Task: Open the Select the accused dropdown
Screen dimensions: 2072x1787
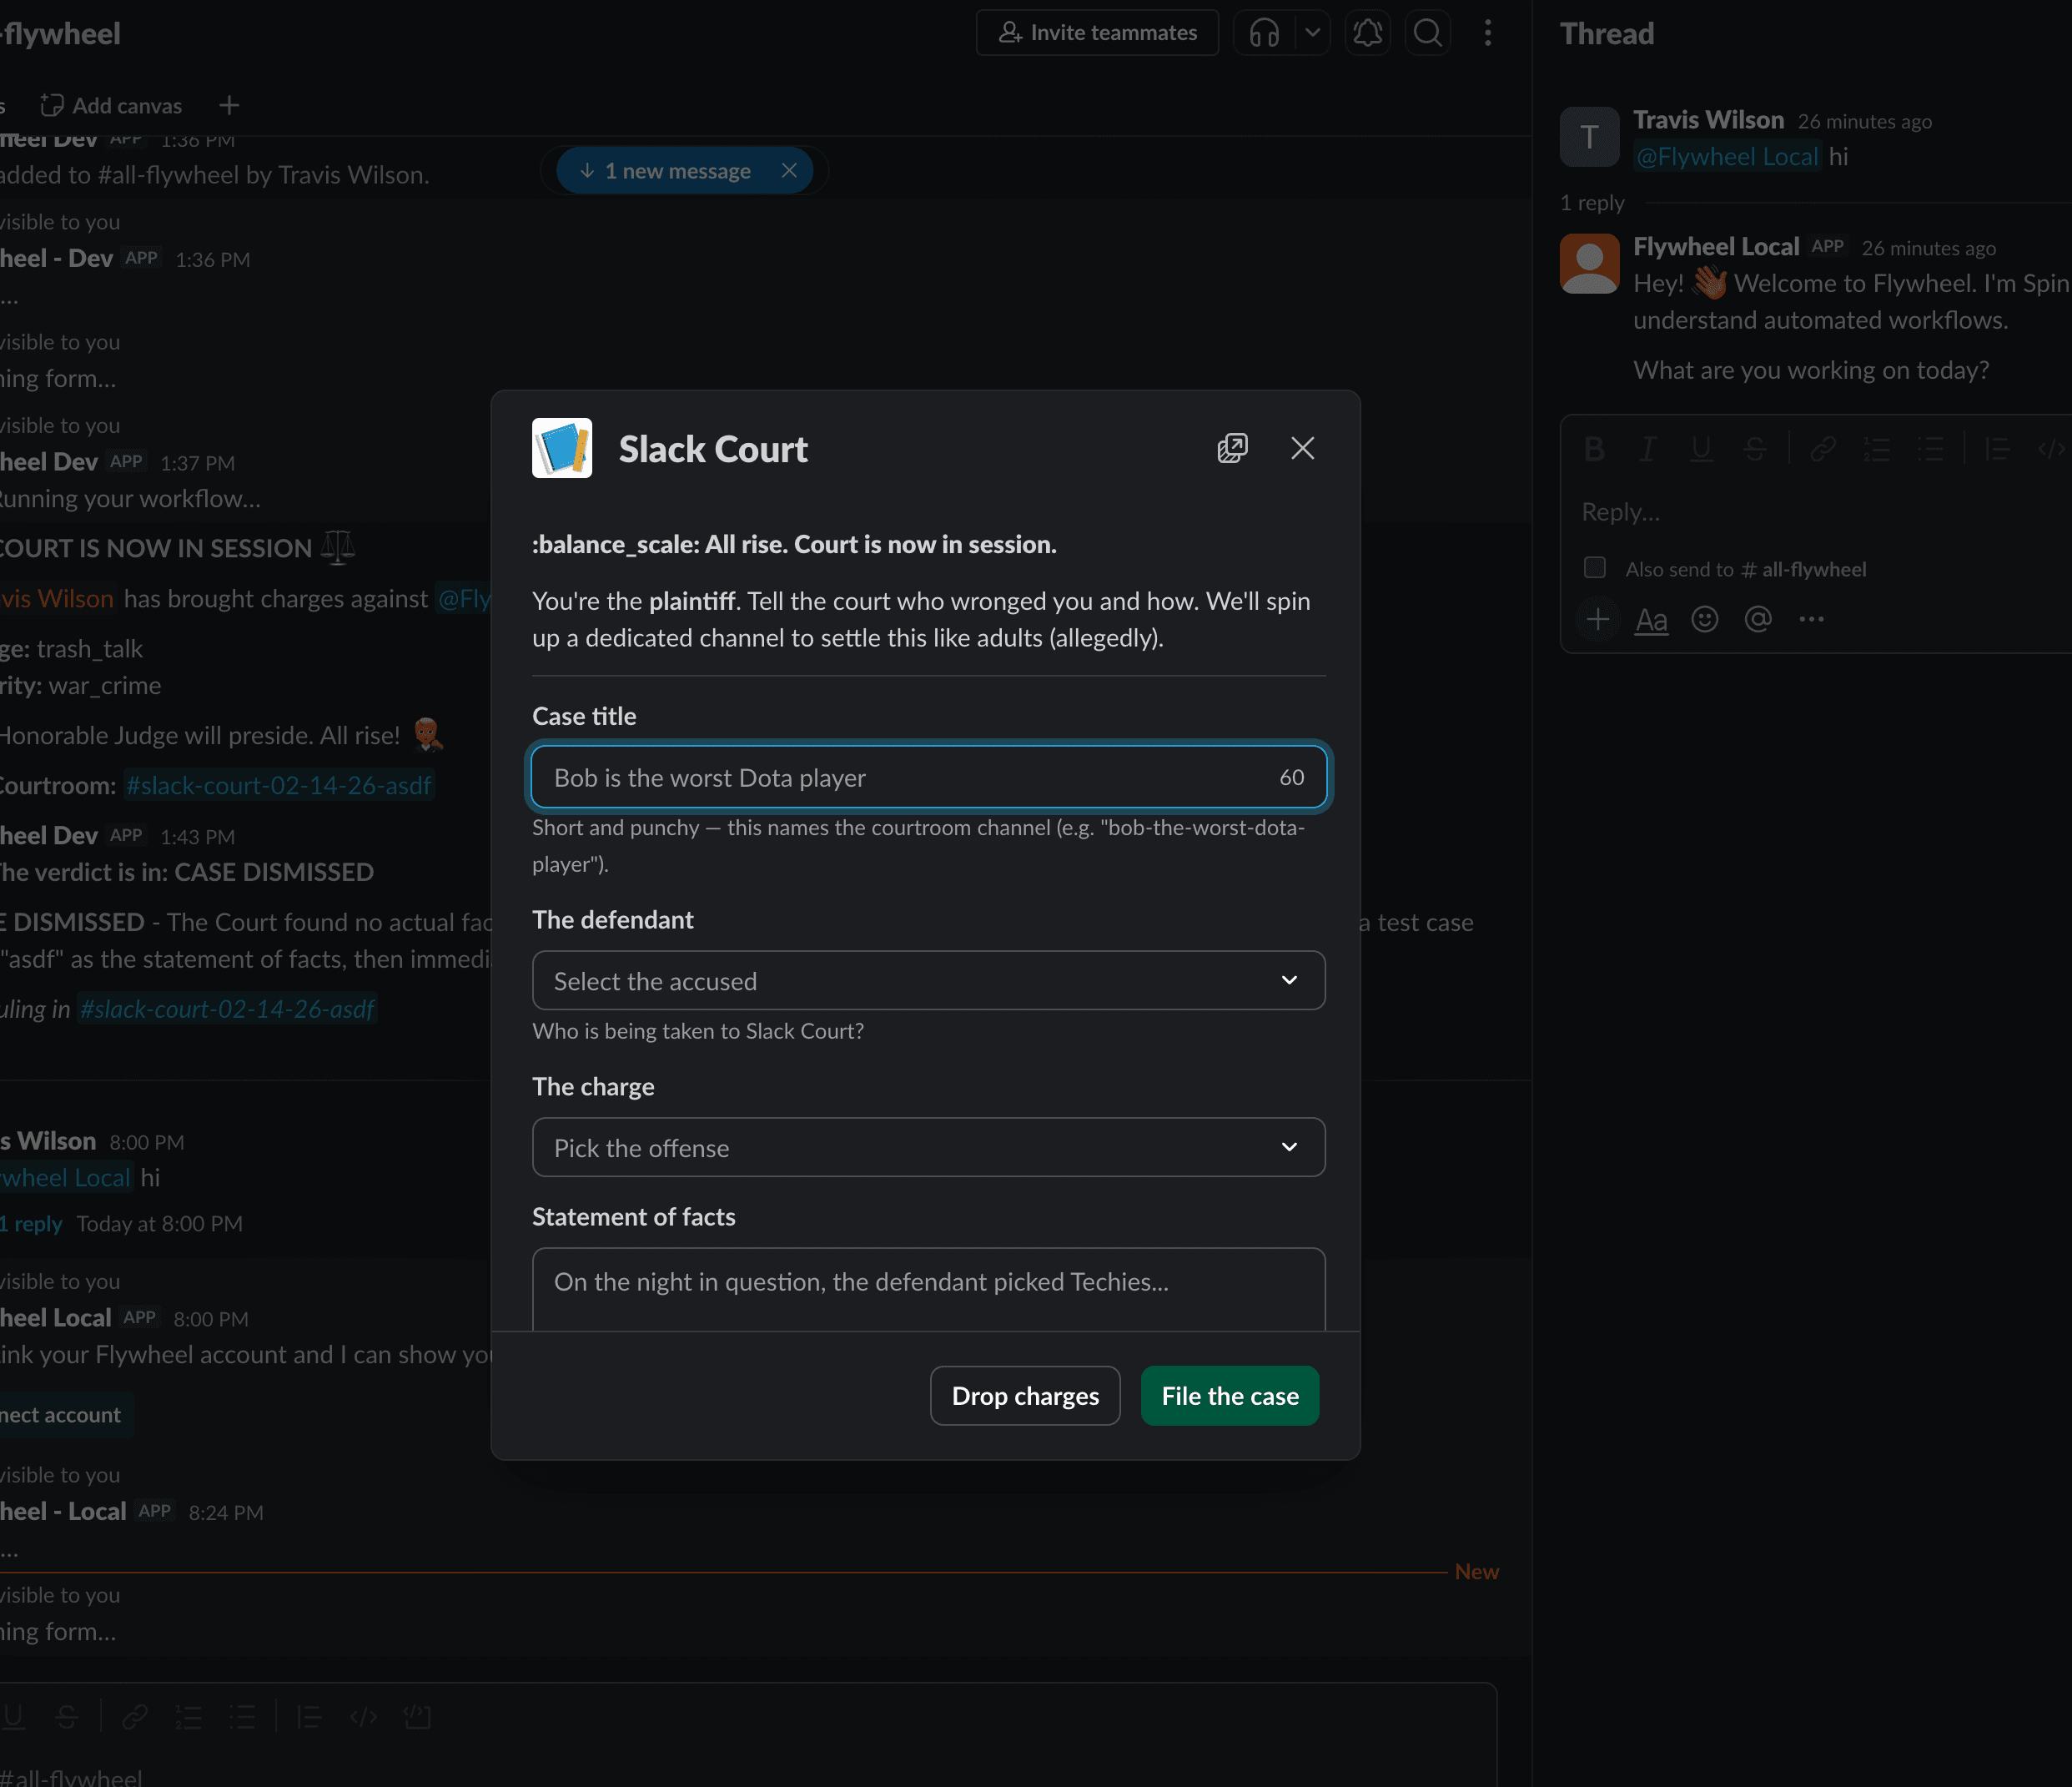Action: click(x=929, y=980)
